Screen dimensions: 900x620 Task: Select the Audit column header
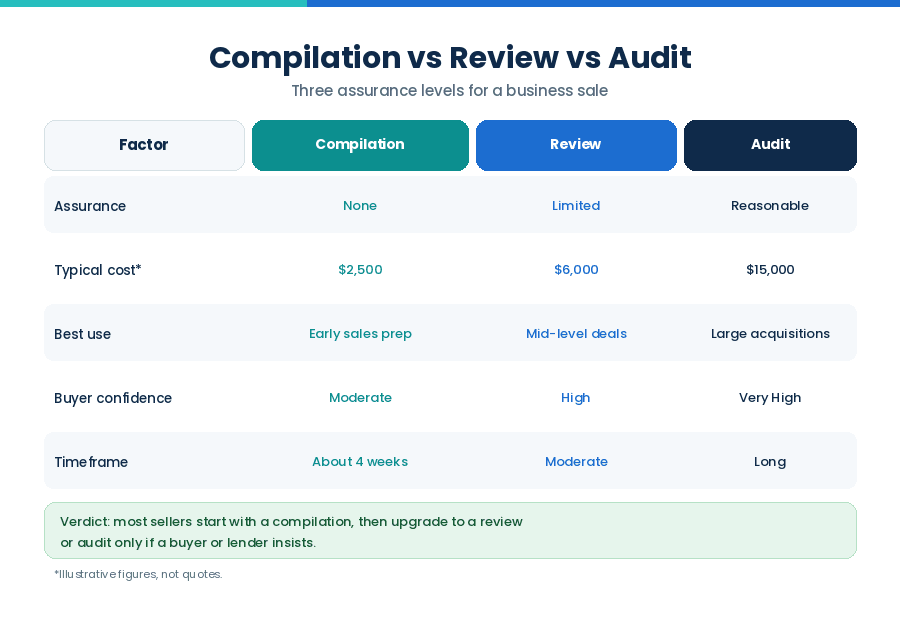tap(770, 145)
